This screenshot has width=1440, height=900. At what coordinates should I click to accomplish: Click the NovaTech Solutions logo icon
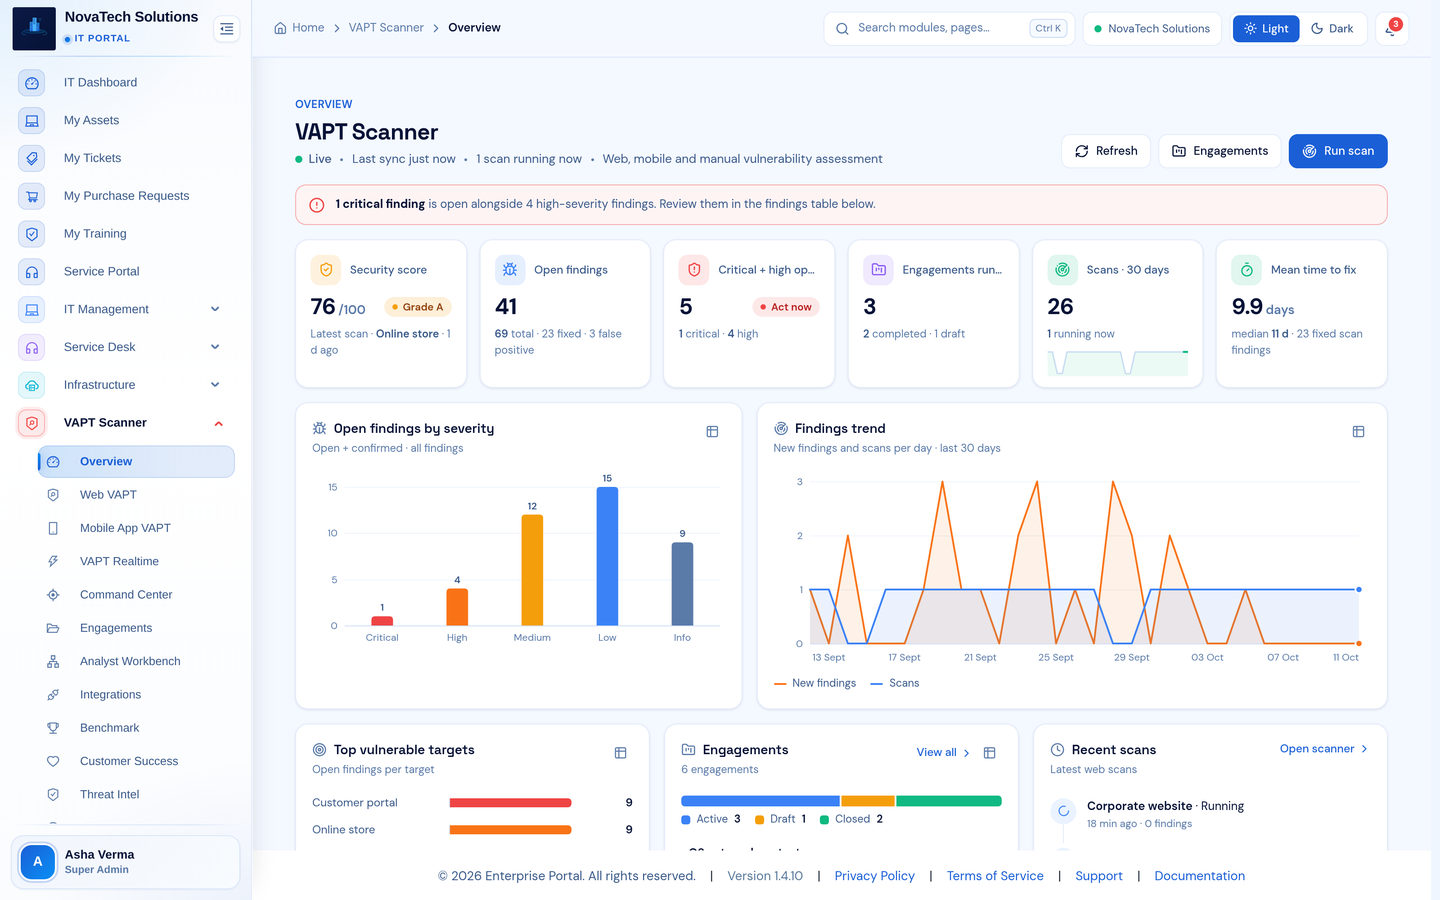34,28
